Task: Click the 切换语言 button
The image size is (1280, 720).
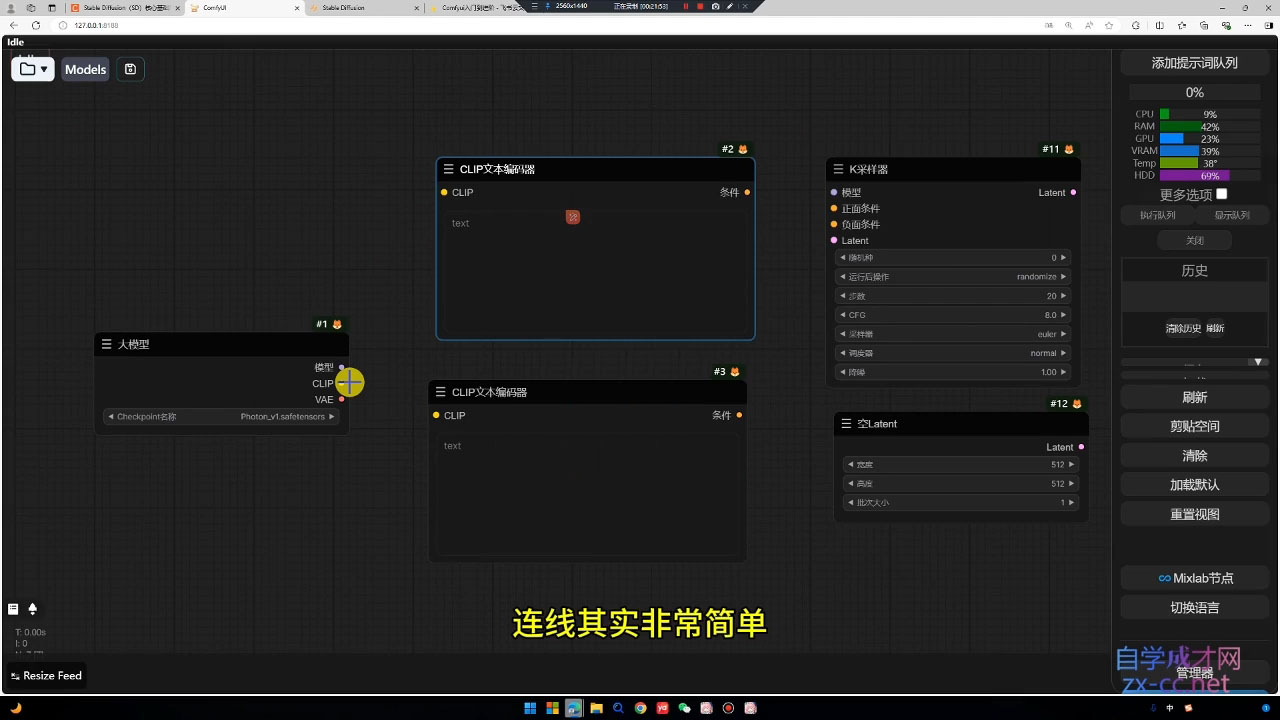Action: 1194,608
